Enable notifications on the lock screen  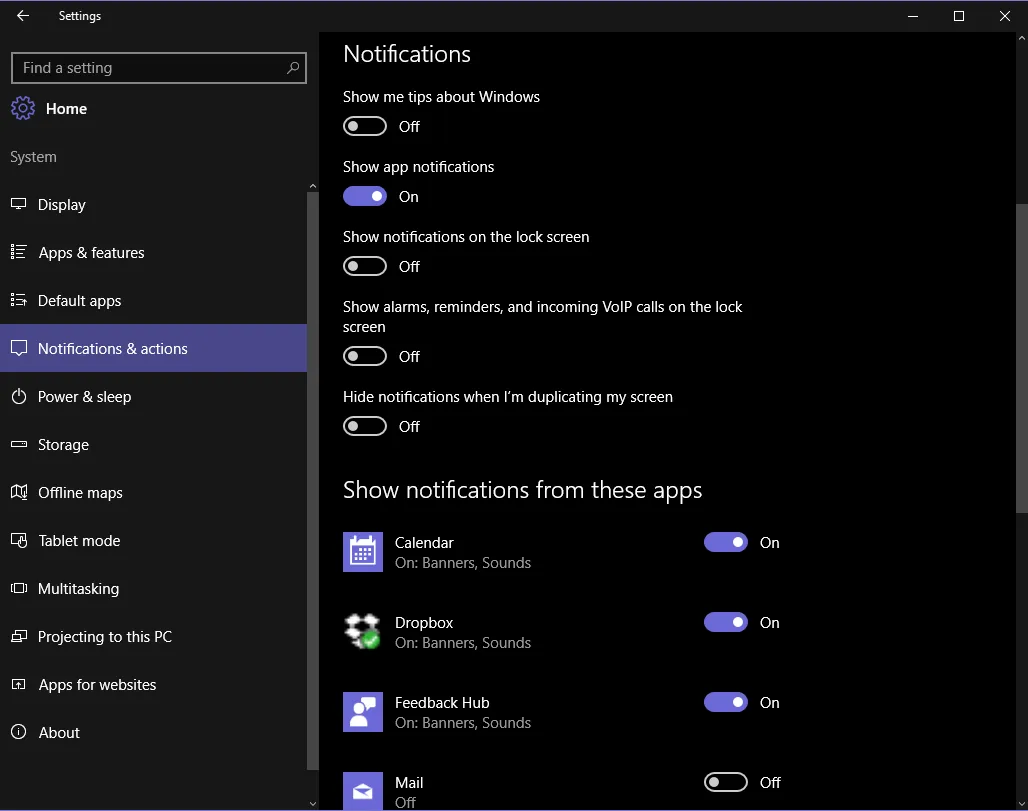(365, 267)
